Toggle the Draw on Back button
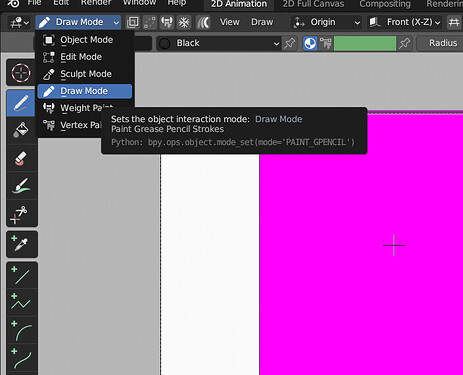The width and height of the screenshot is (463, 375). 132,22
